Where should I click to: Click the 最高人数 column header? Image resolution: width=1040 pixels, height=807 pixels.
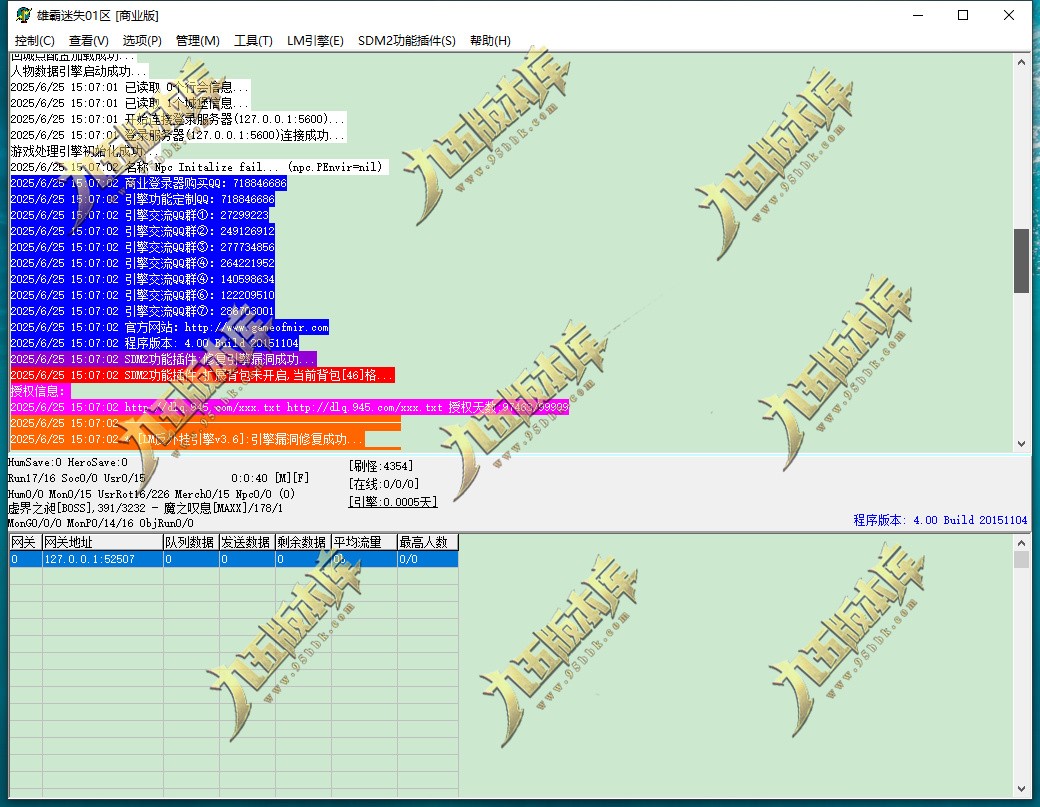pos(428,542)
